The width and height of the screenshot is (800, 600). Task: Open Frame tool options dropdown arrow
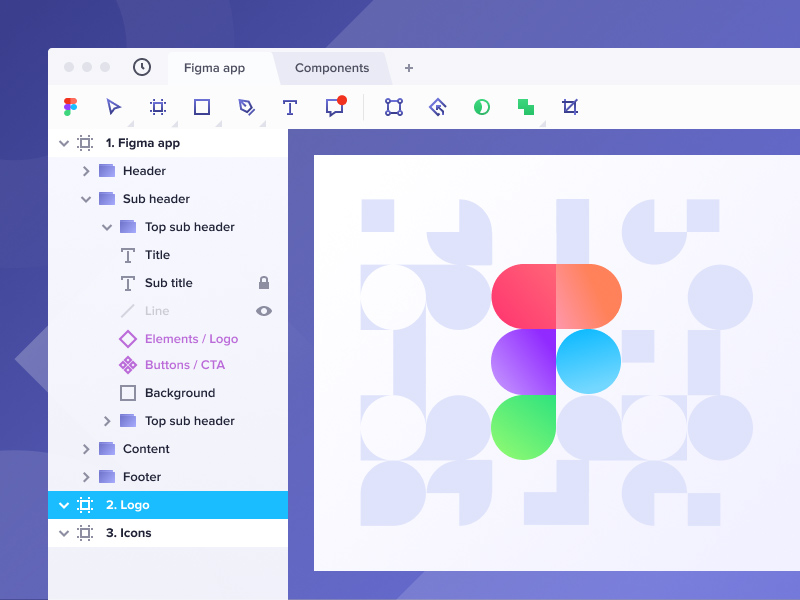pos(175,123)
